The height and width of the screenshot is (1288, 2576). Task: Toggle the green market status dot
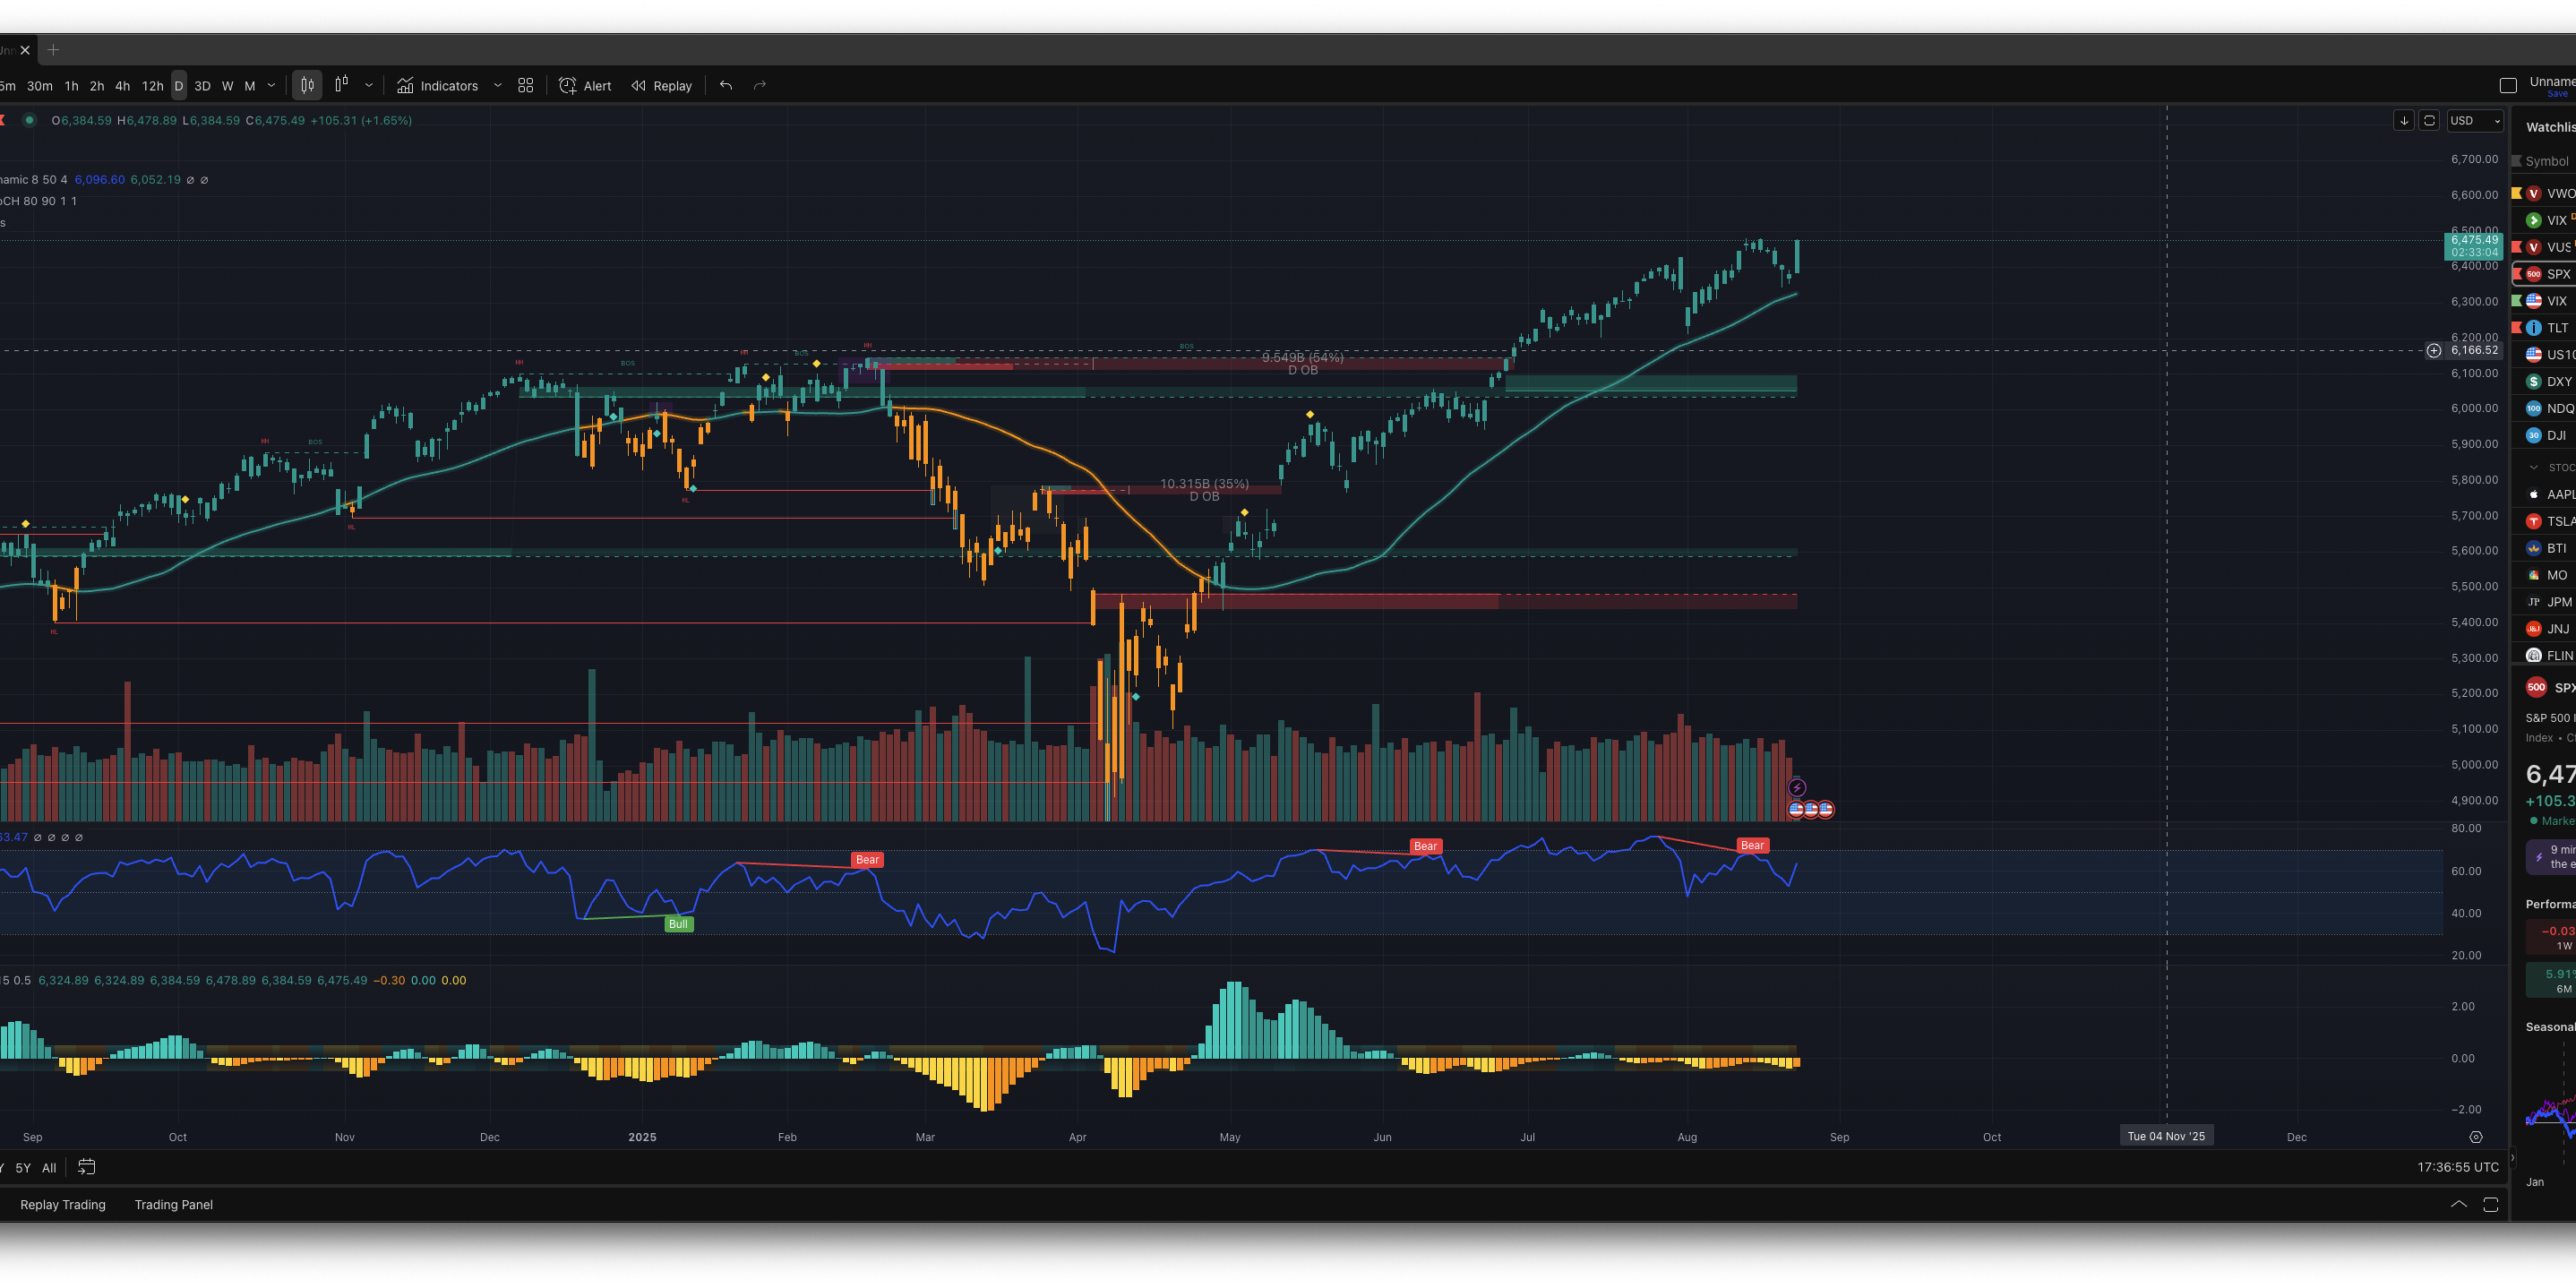30,120
